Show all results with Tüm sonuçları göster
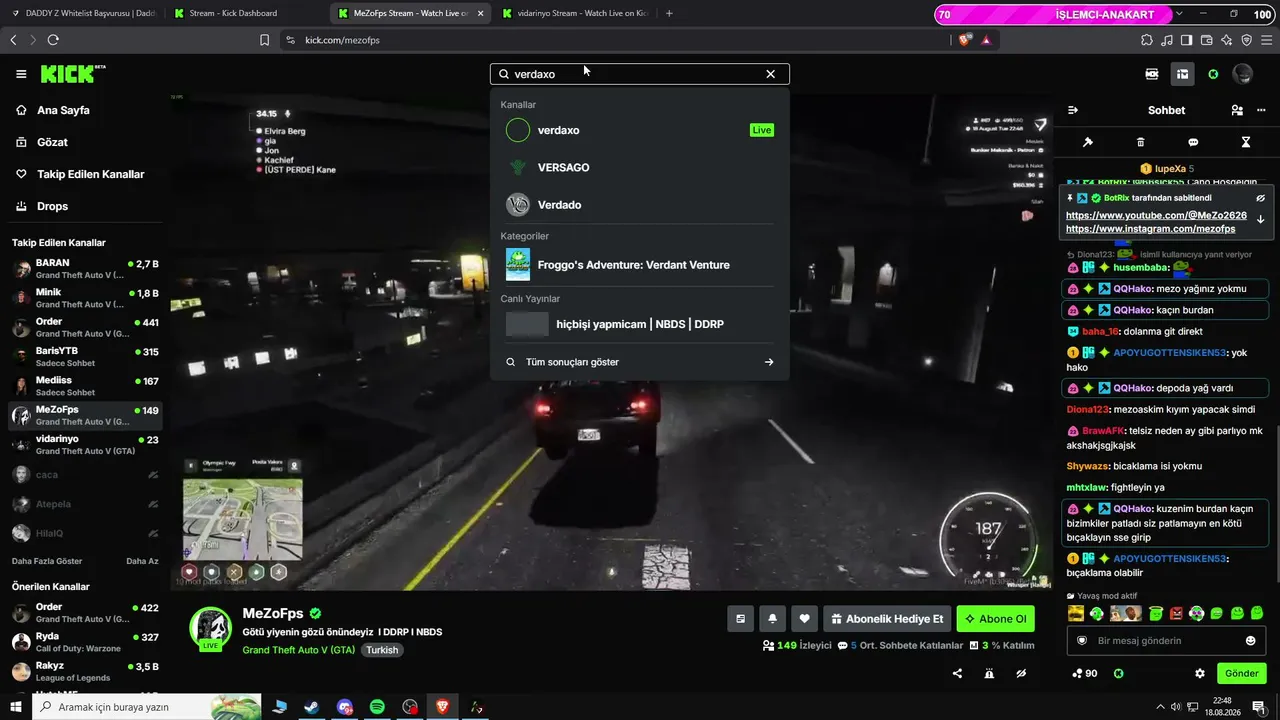The image size is (1280, 720). click(x=640, y=362)
